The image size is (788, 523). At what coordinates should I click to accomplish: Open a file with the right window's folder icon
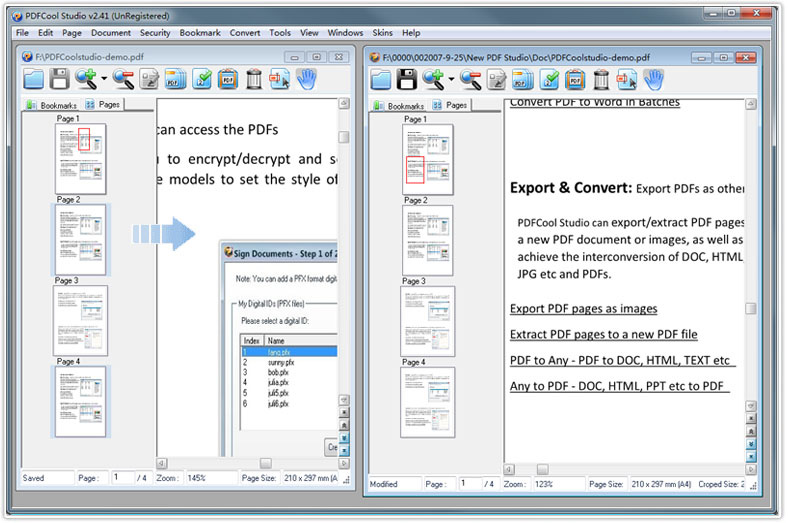tap(381, 80)
